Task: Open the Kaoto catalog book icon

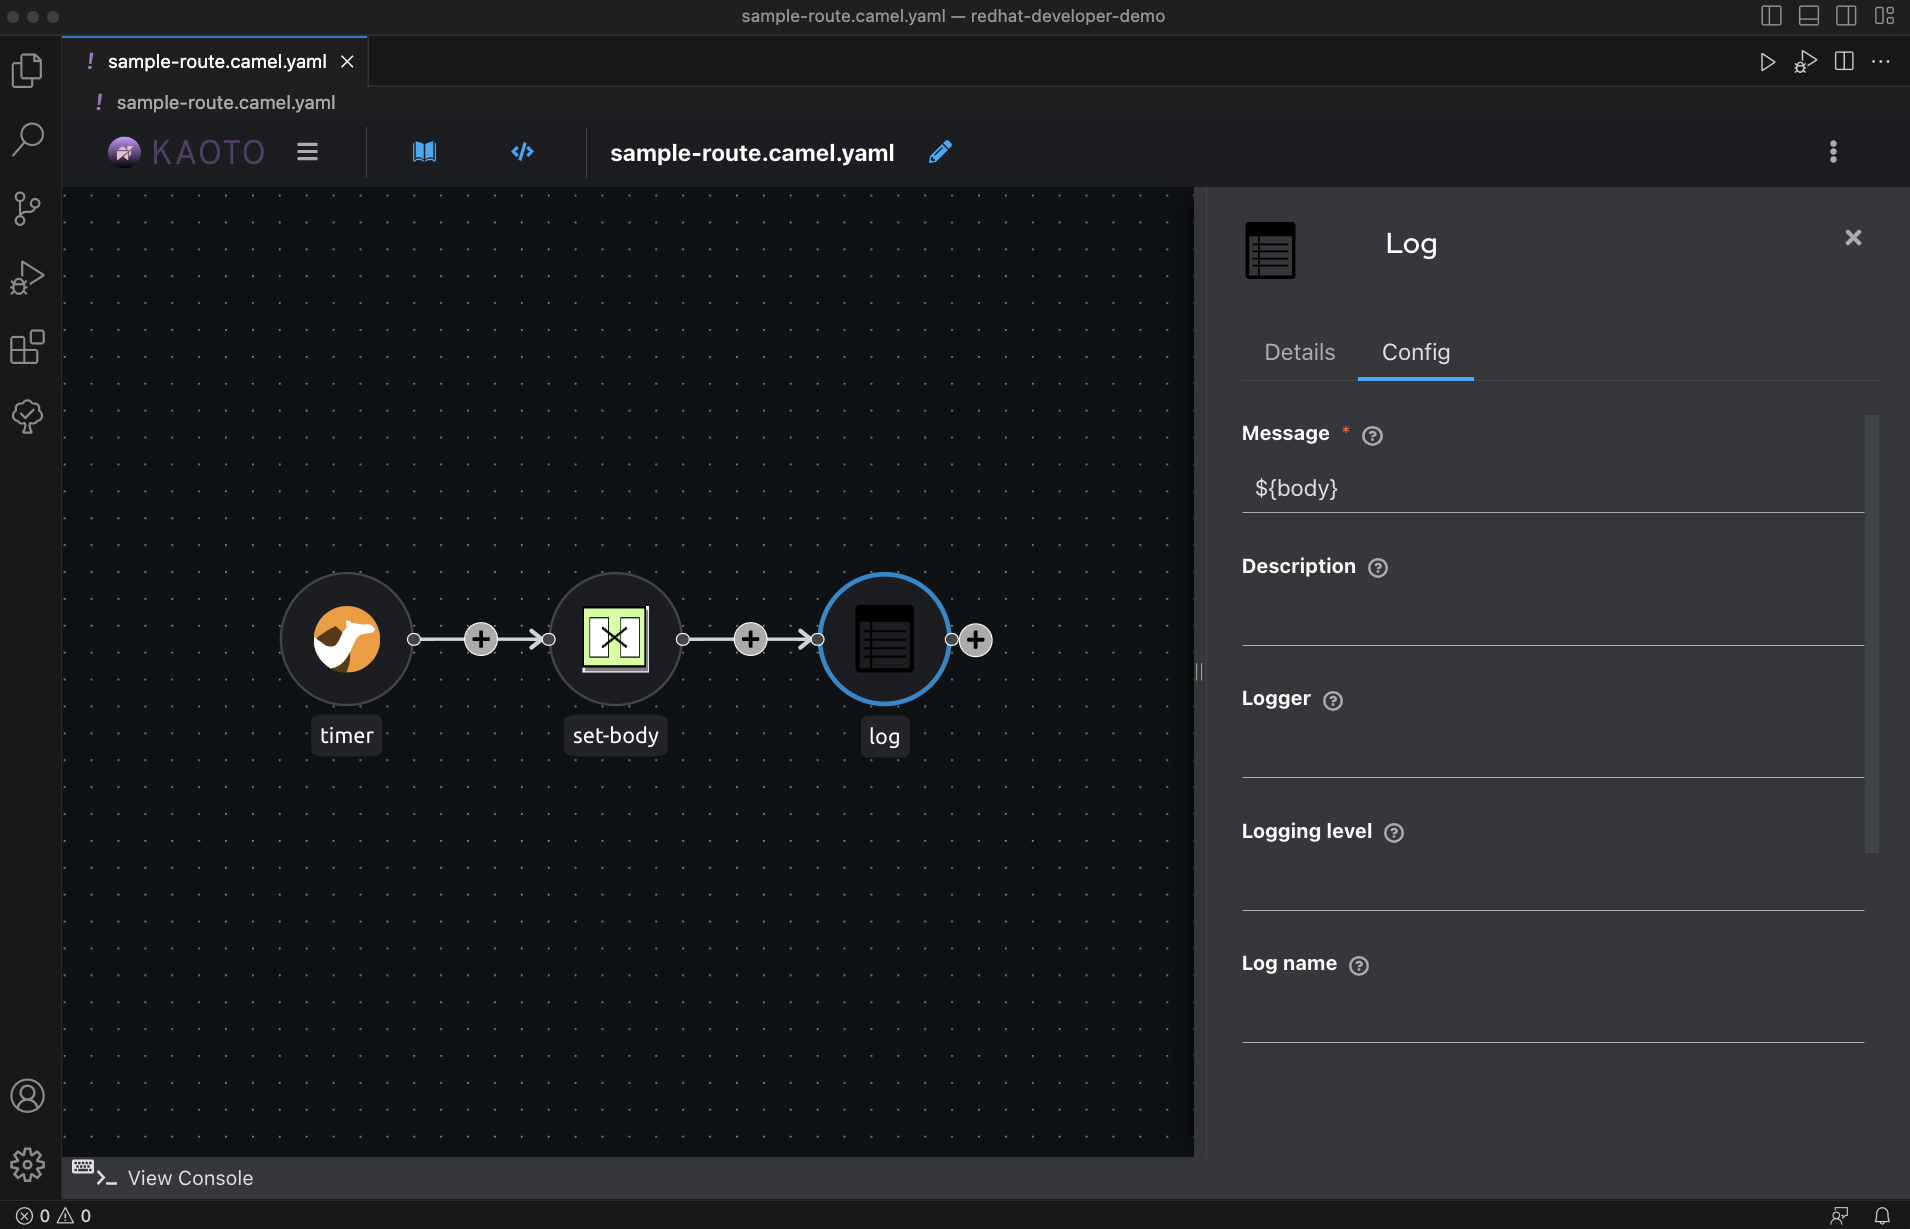Action: [424, 151]
